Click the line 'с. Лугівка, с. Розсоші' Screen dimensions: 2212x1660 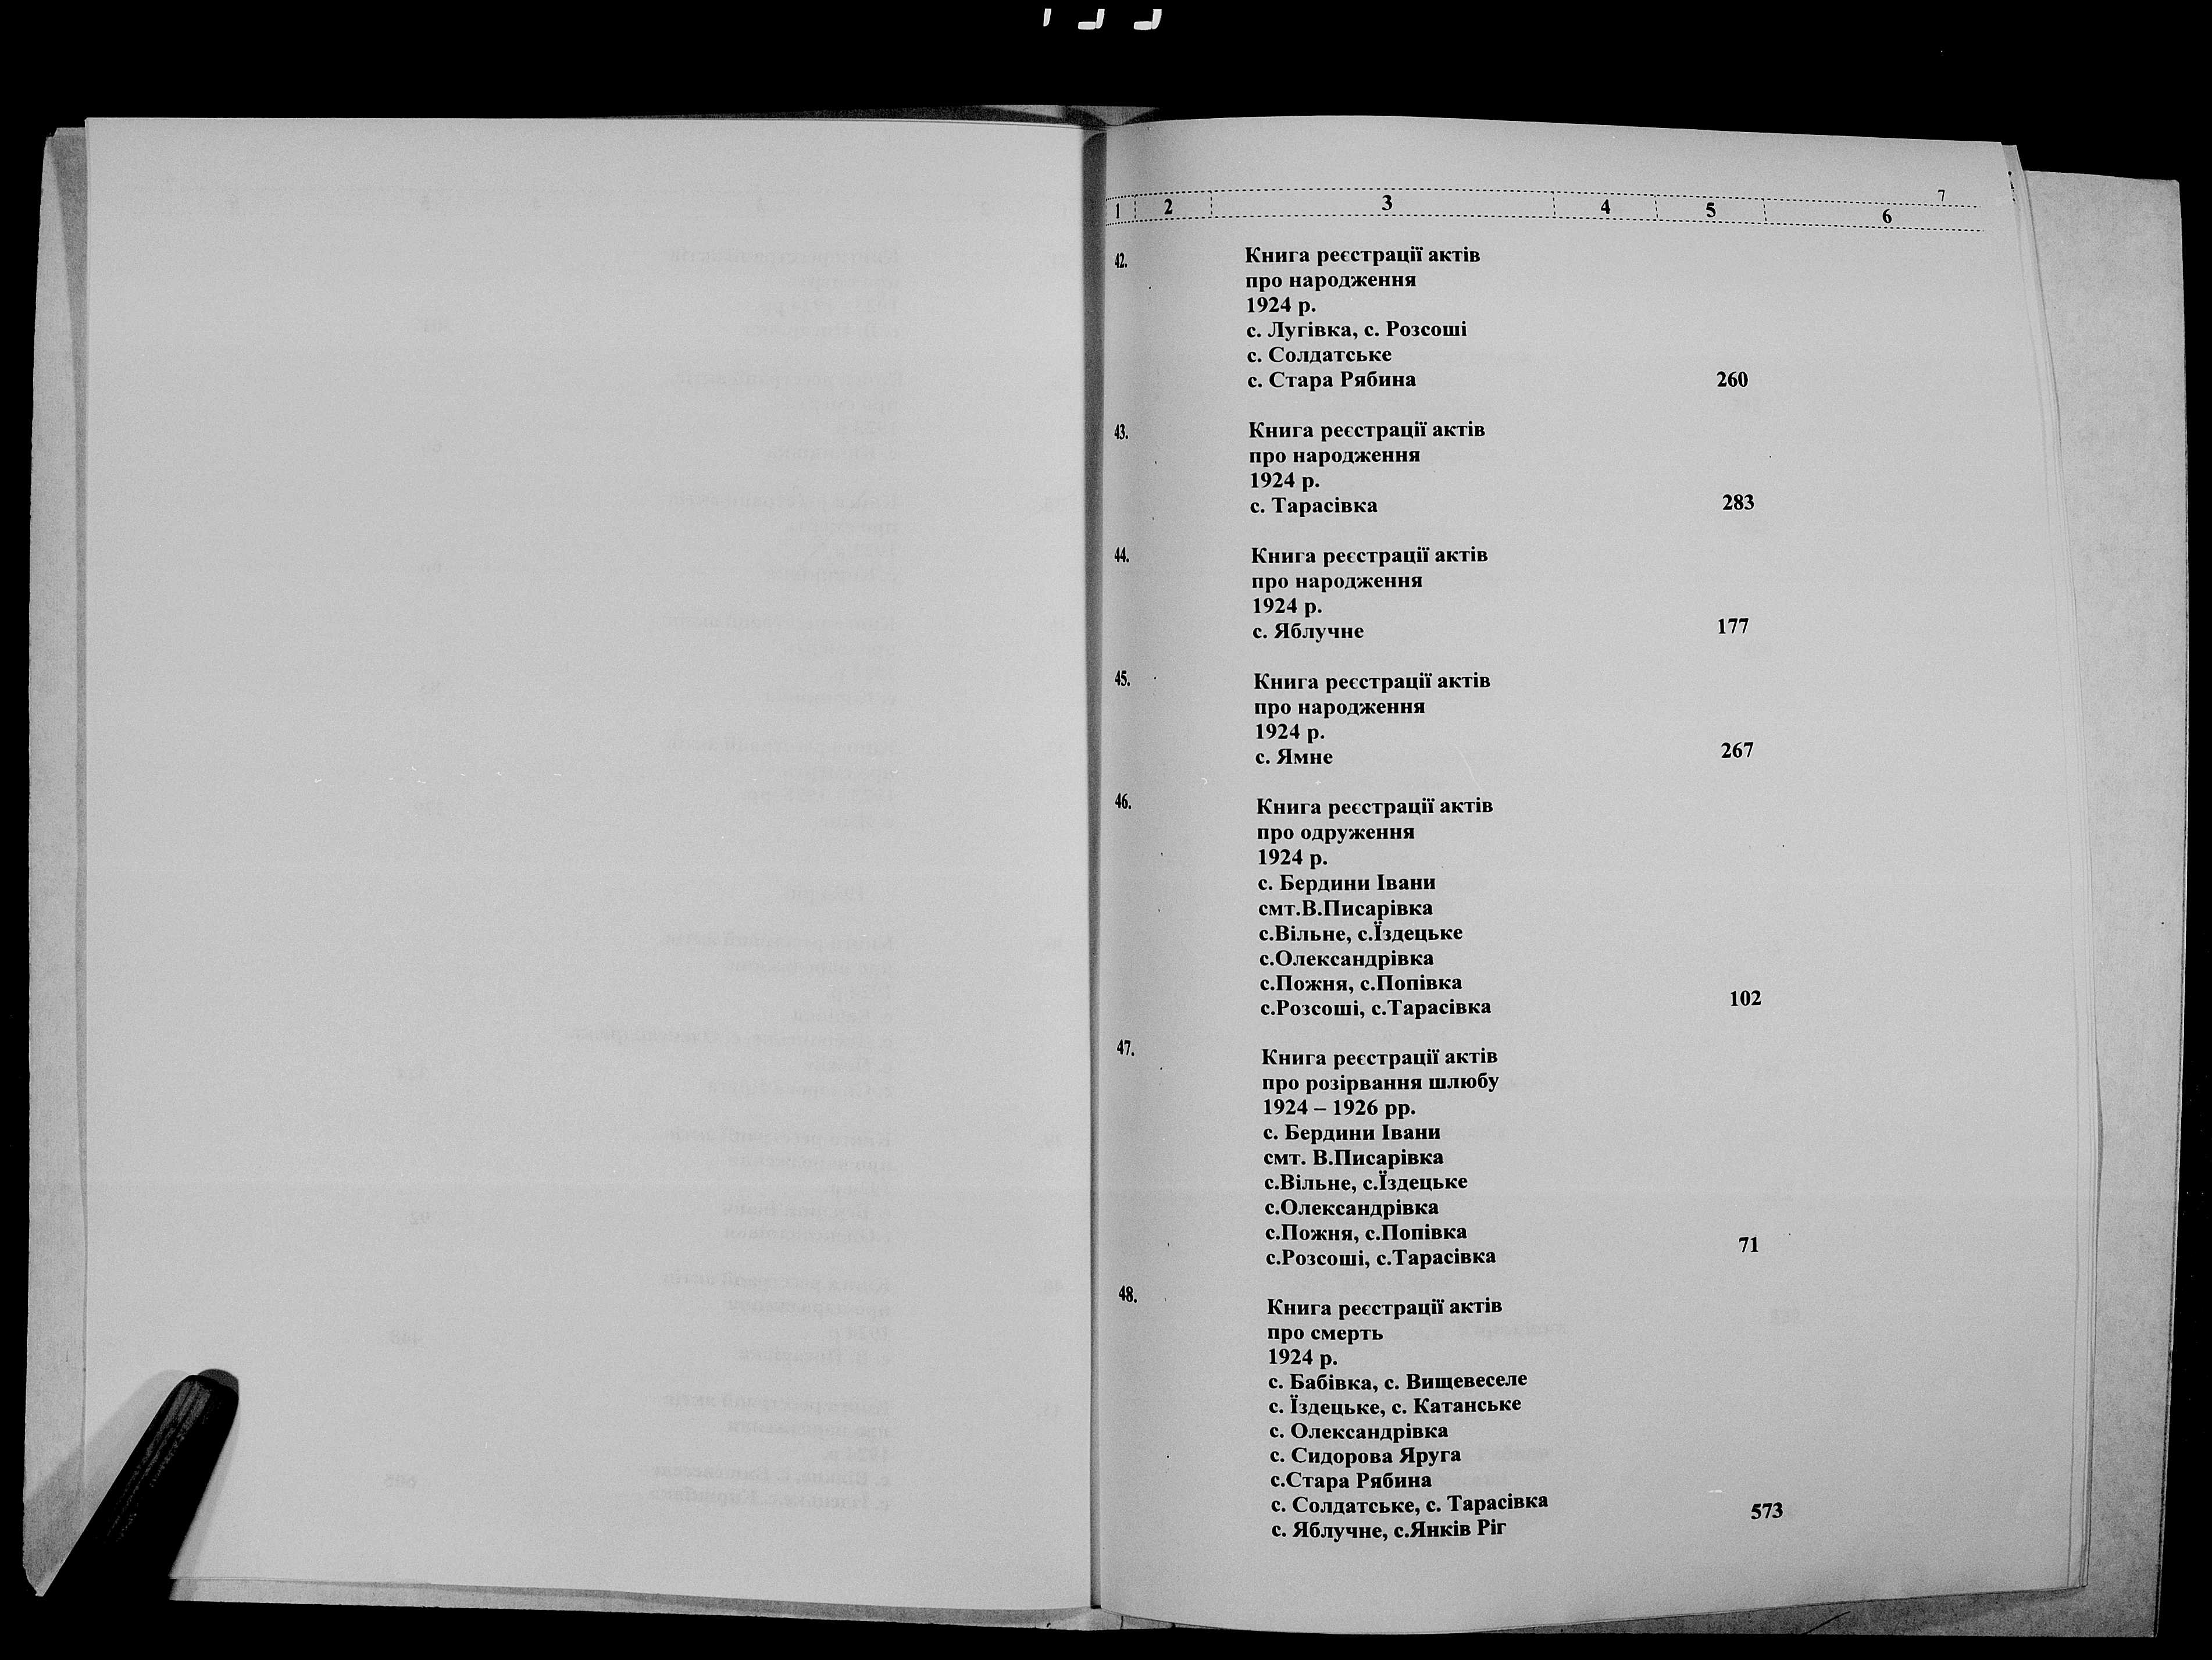pos(1357,330)
